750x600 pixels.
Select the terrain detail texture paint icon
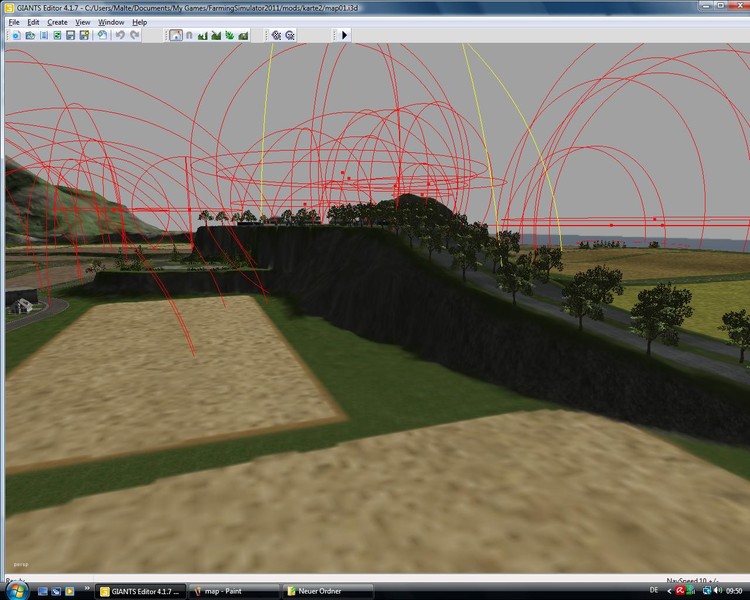[216, 35]
